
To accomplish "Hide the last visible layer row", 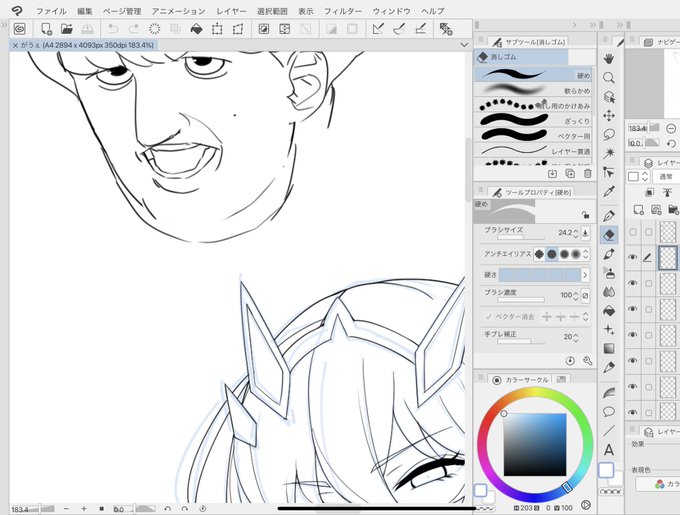I will [x=633, y=412].
